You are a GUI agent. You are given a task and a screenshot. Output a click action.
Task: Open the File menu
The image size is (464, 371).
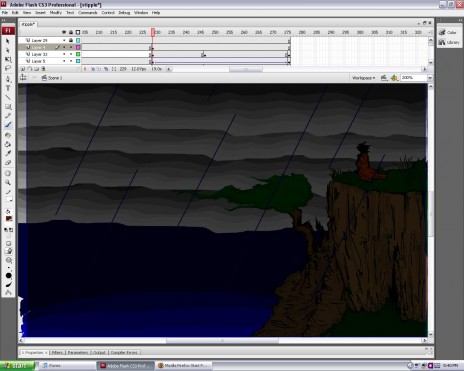pyautogui.click(x=5, y=13)
